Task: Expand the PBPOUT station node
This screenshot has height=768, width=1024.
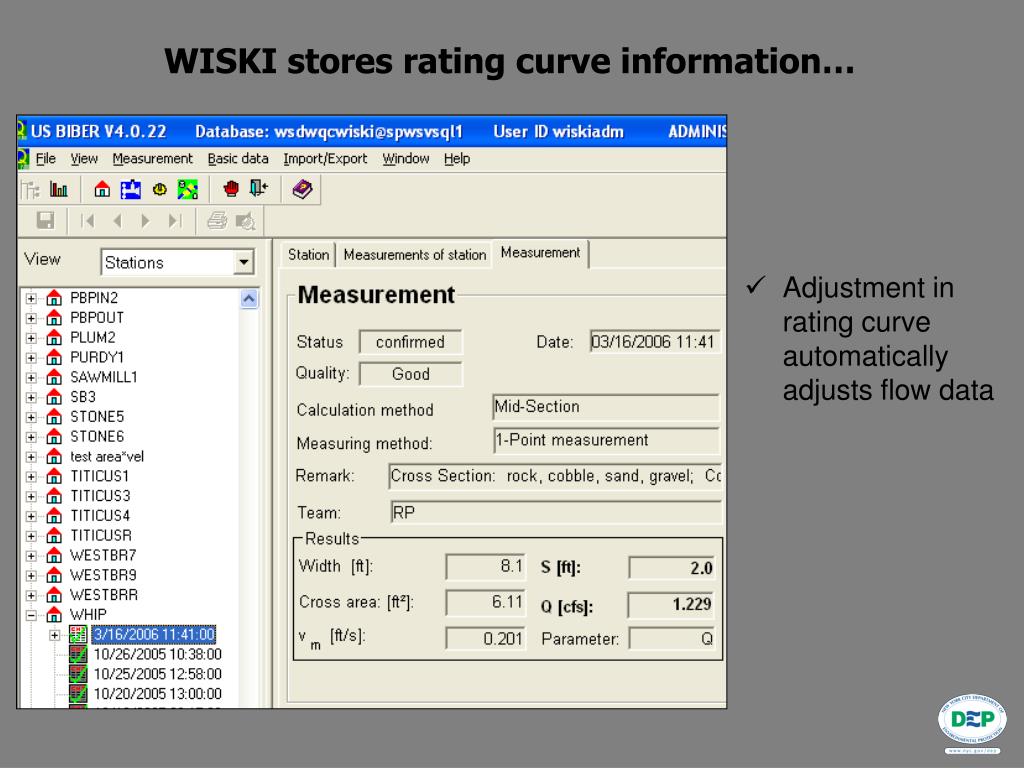Action: point(31,319)
